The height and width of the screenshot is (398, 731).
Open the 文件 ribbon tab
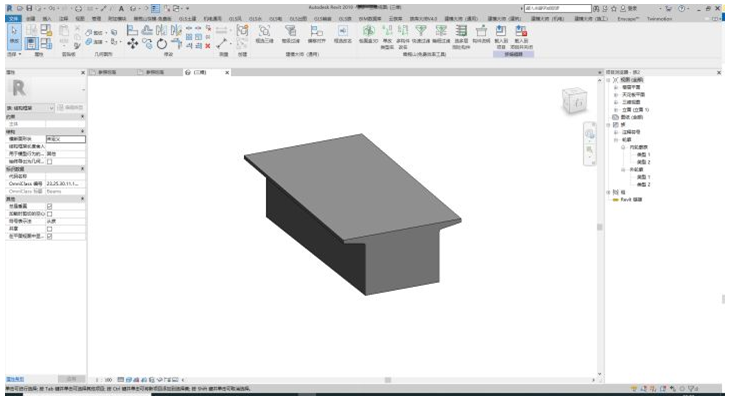click(x=13, y=19)
